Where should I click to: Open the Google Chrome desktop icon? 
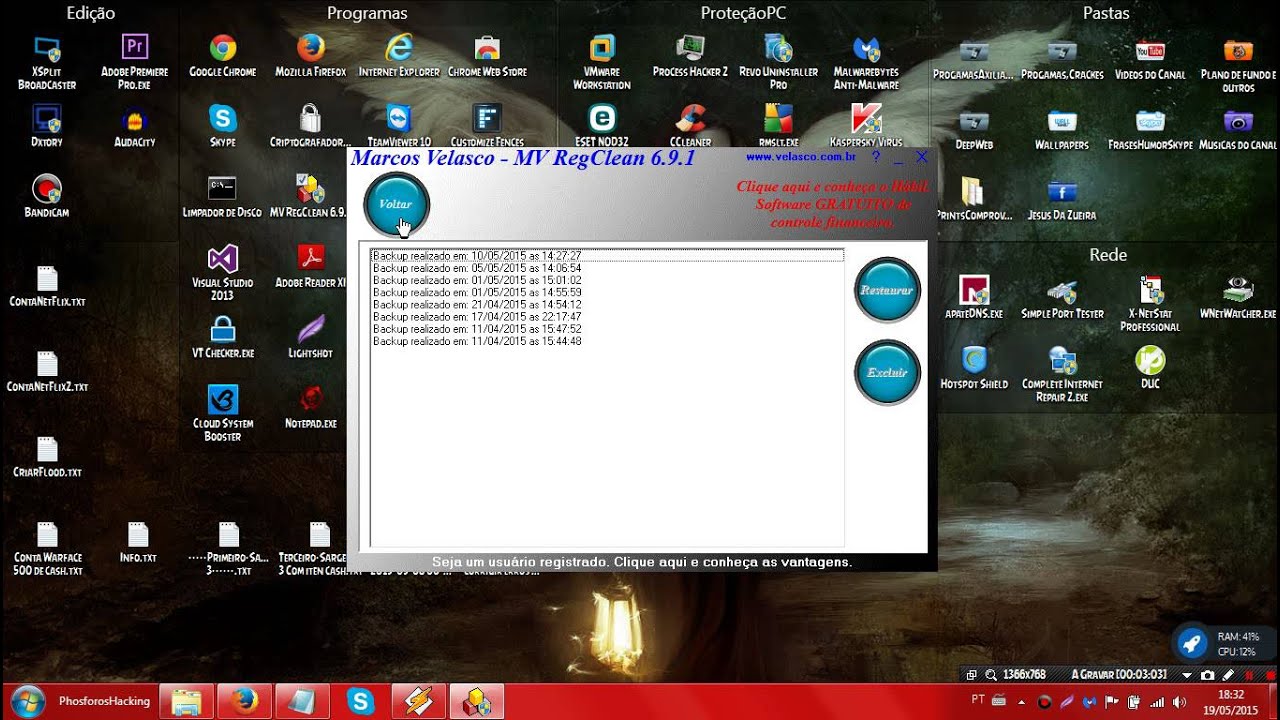(223, 55)
